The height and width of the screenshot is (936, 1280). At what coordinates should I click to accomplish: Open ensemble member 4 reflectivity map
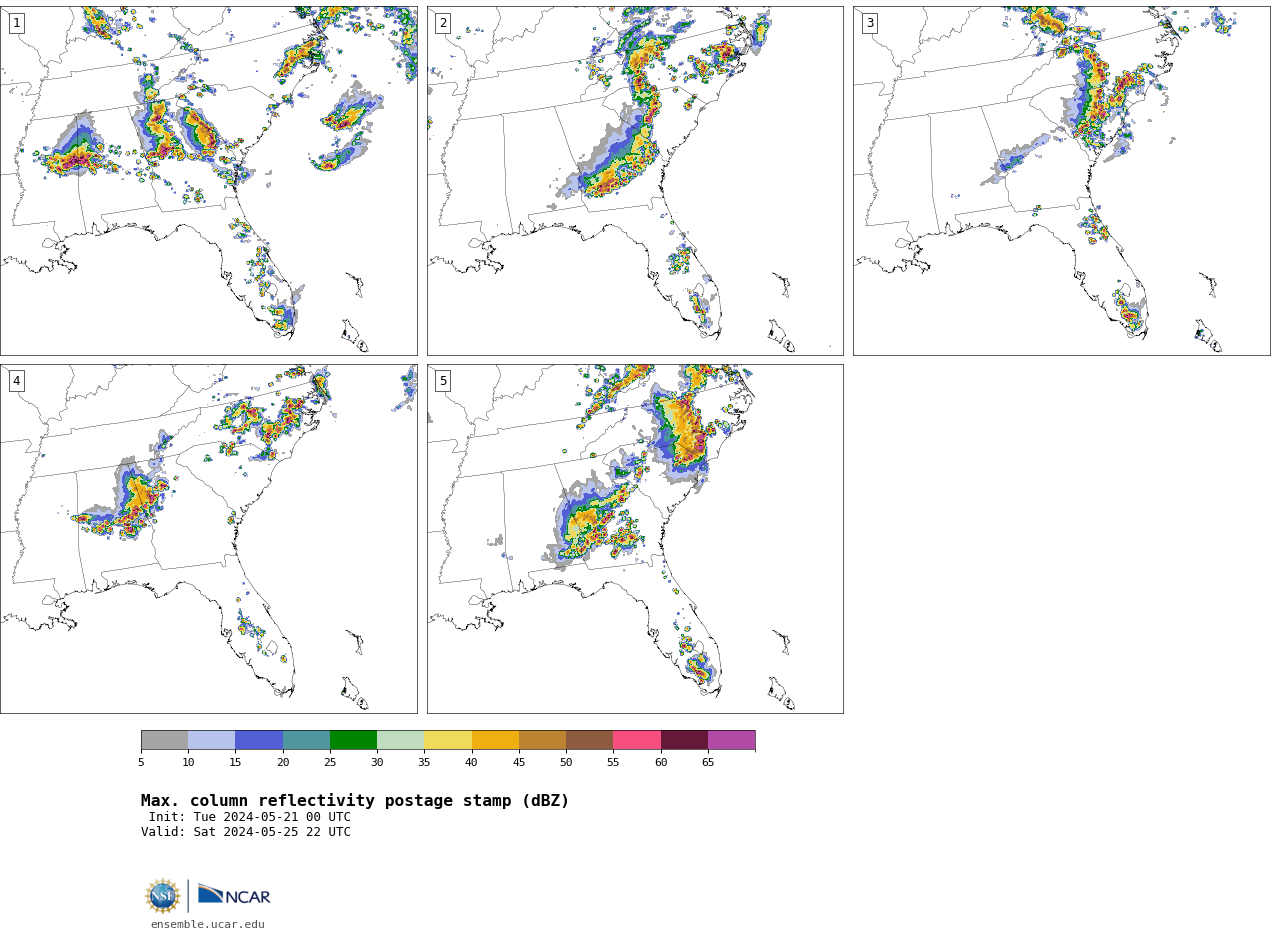coord(209,539)
